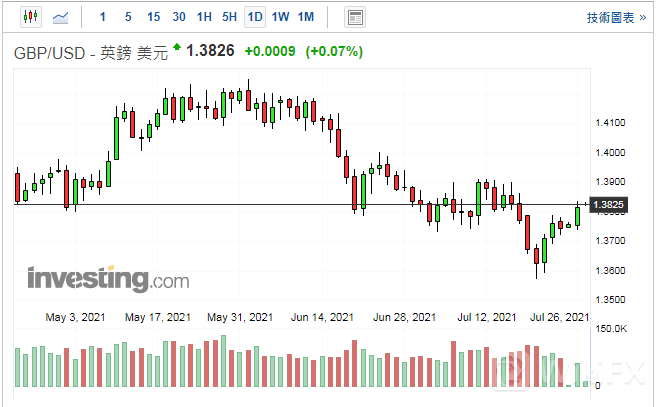The image size is (656, 407).
Task: Choose the 1W weekly interval
Action: [281, 17]
